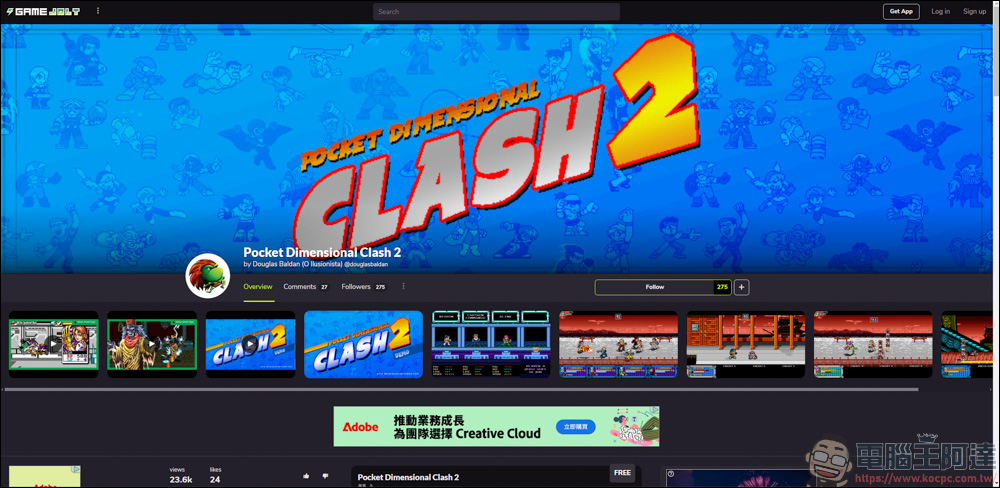Like the game with thumbs up icon

tap(306, 476)
